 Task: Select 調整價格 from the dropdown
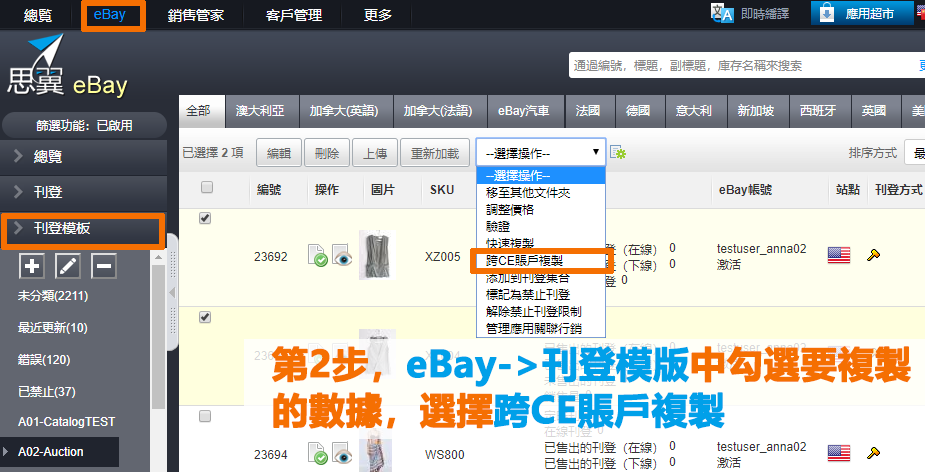tap(541, 209)
